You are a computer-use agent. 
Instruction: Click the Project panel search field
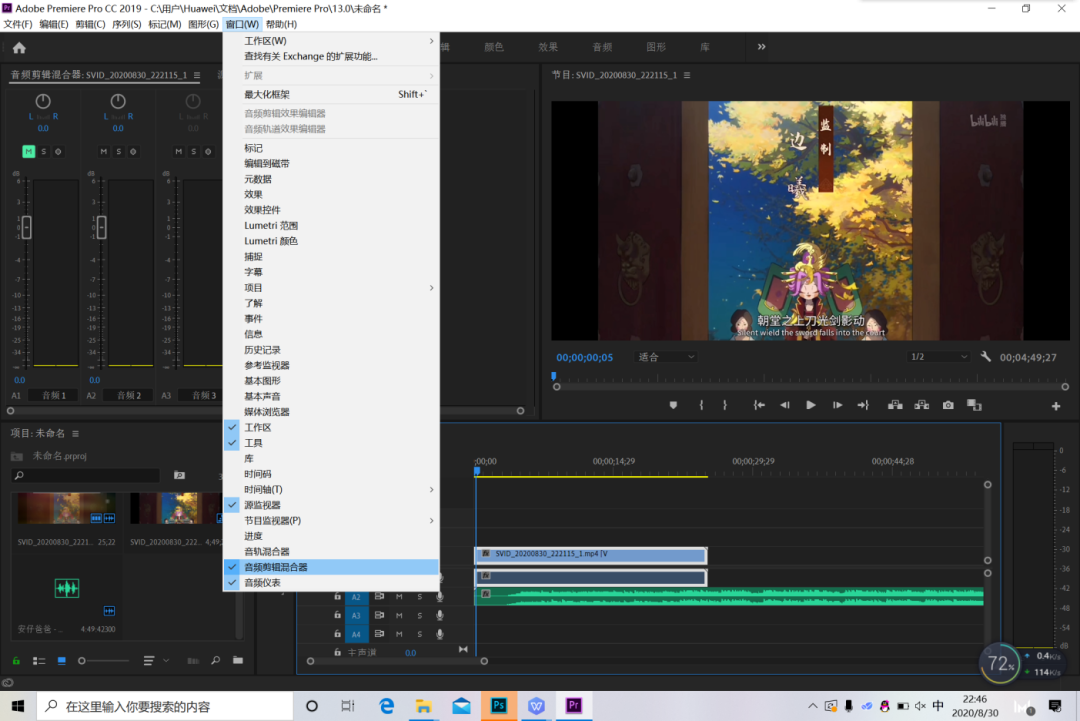(x=87, y=475)
